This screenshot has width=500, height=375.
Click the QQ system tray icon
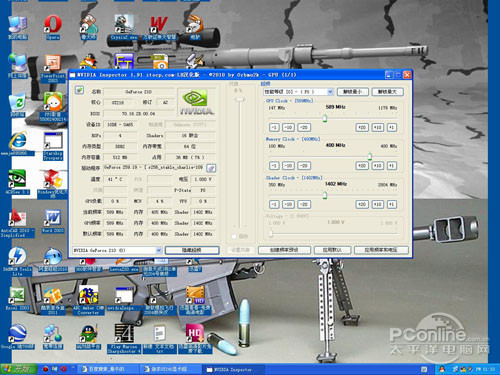442,369
